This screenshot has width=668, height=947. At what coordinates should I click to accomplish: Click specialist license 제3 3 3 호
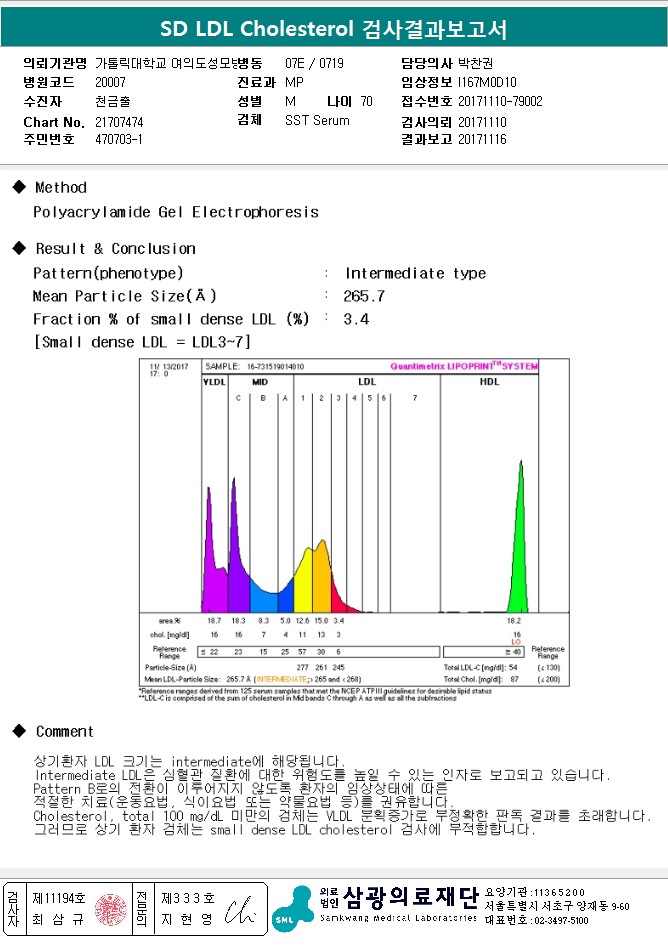188,898
